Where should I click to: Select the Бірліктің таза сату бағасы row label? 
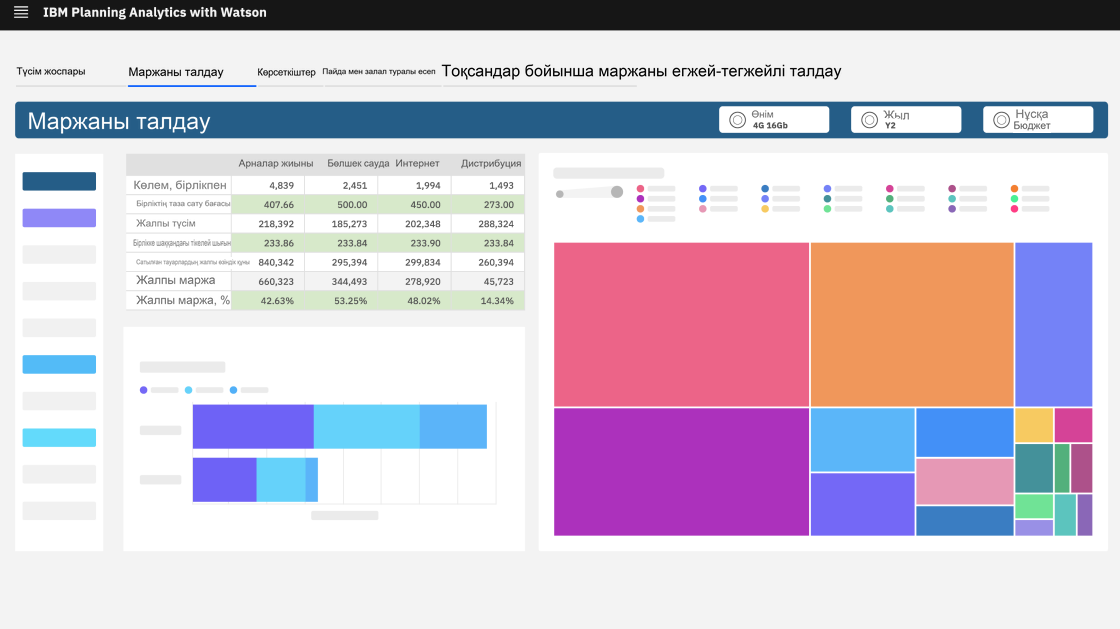tap(183, 204)
